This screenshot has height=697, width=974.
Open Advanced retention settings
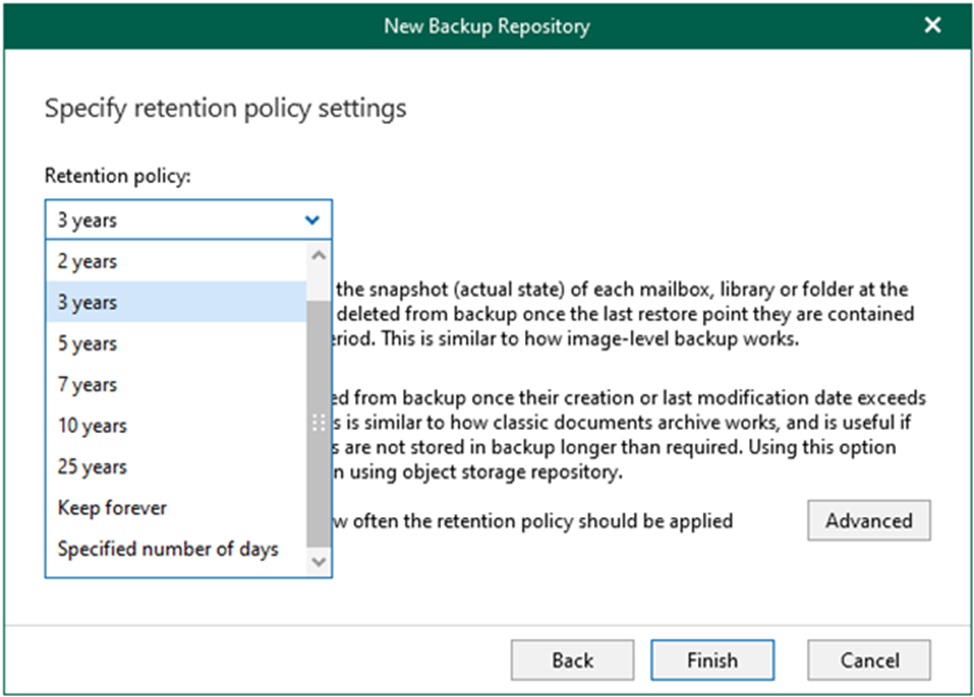coord(869,521)
